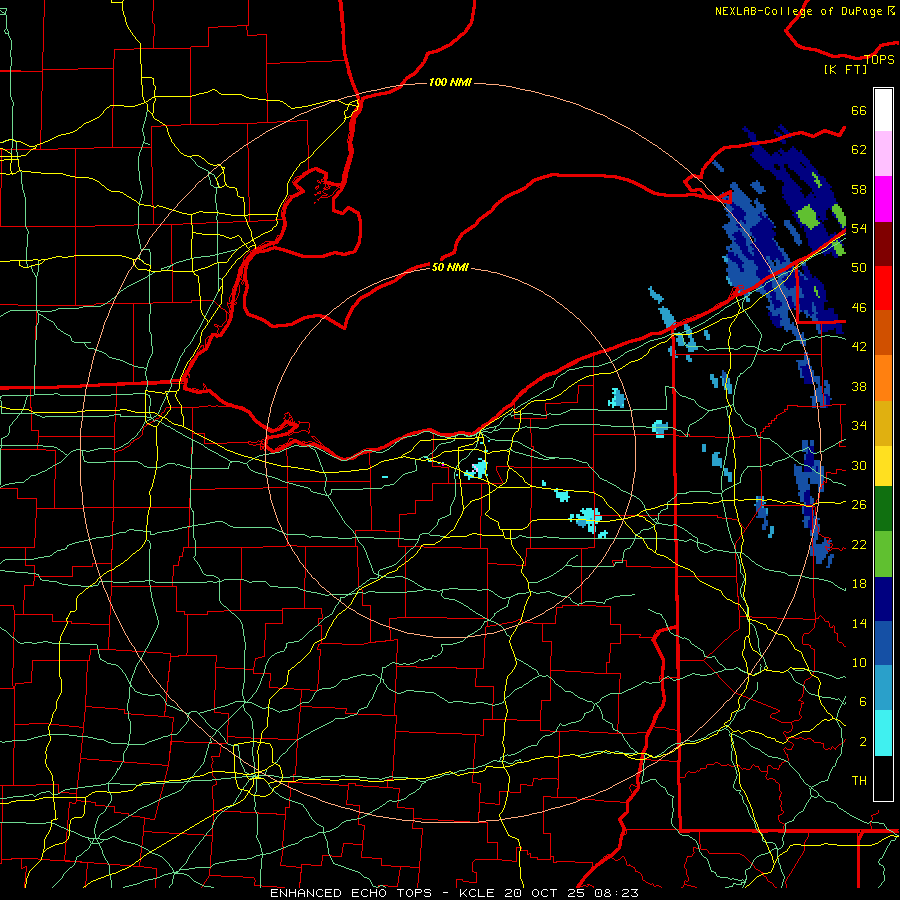Screen dimensions: 900x900
Task: Click the navy legend swatch
Action: point(883,599)
